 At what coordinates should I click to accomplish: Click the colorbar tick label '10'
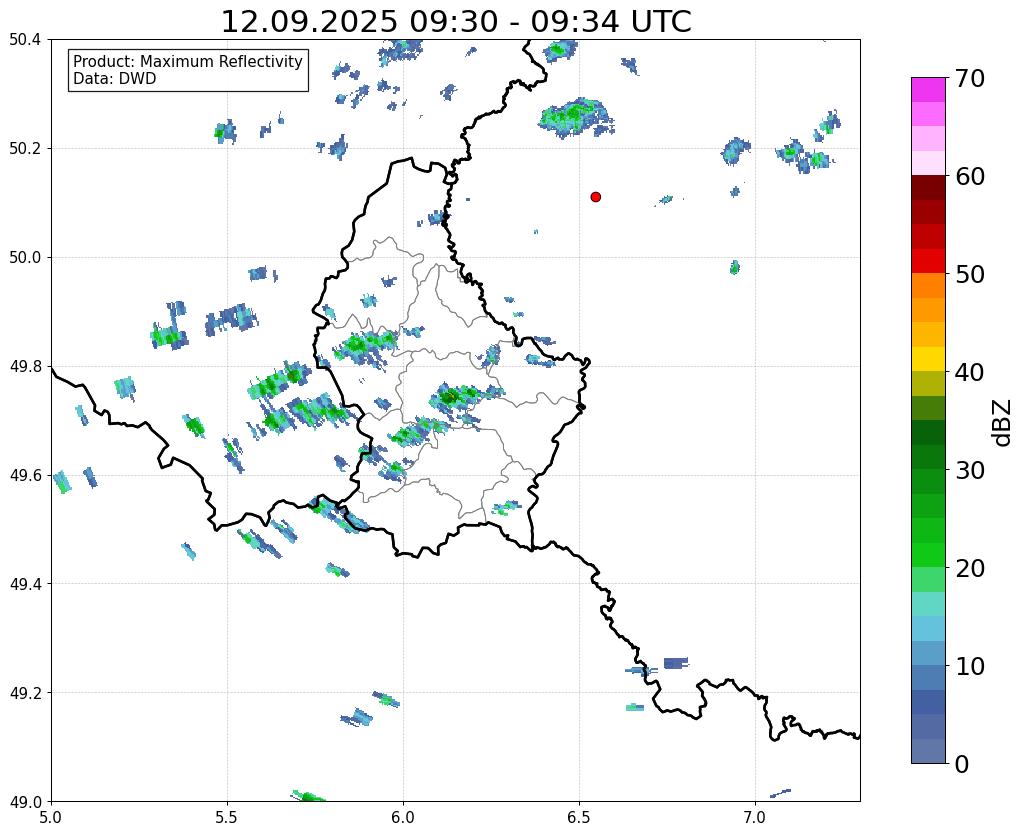970,666
